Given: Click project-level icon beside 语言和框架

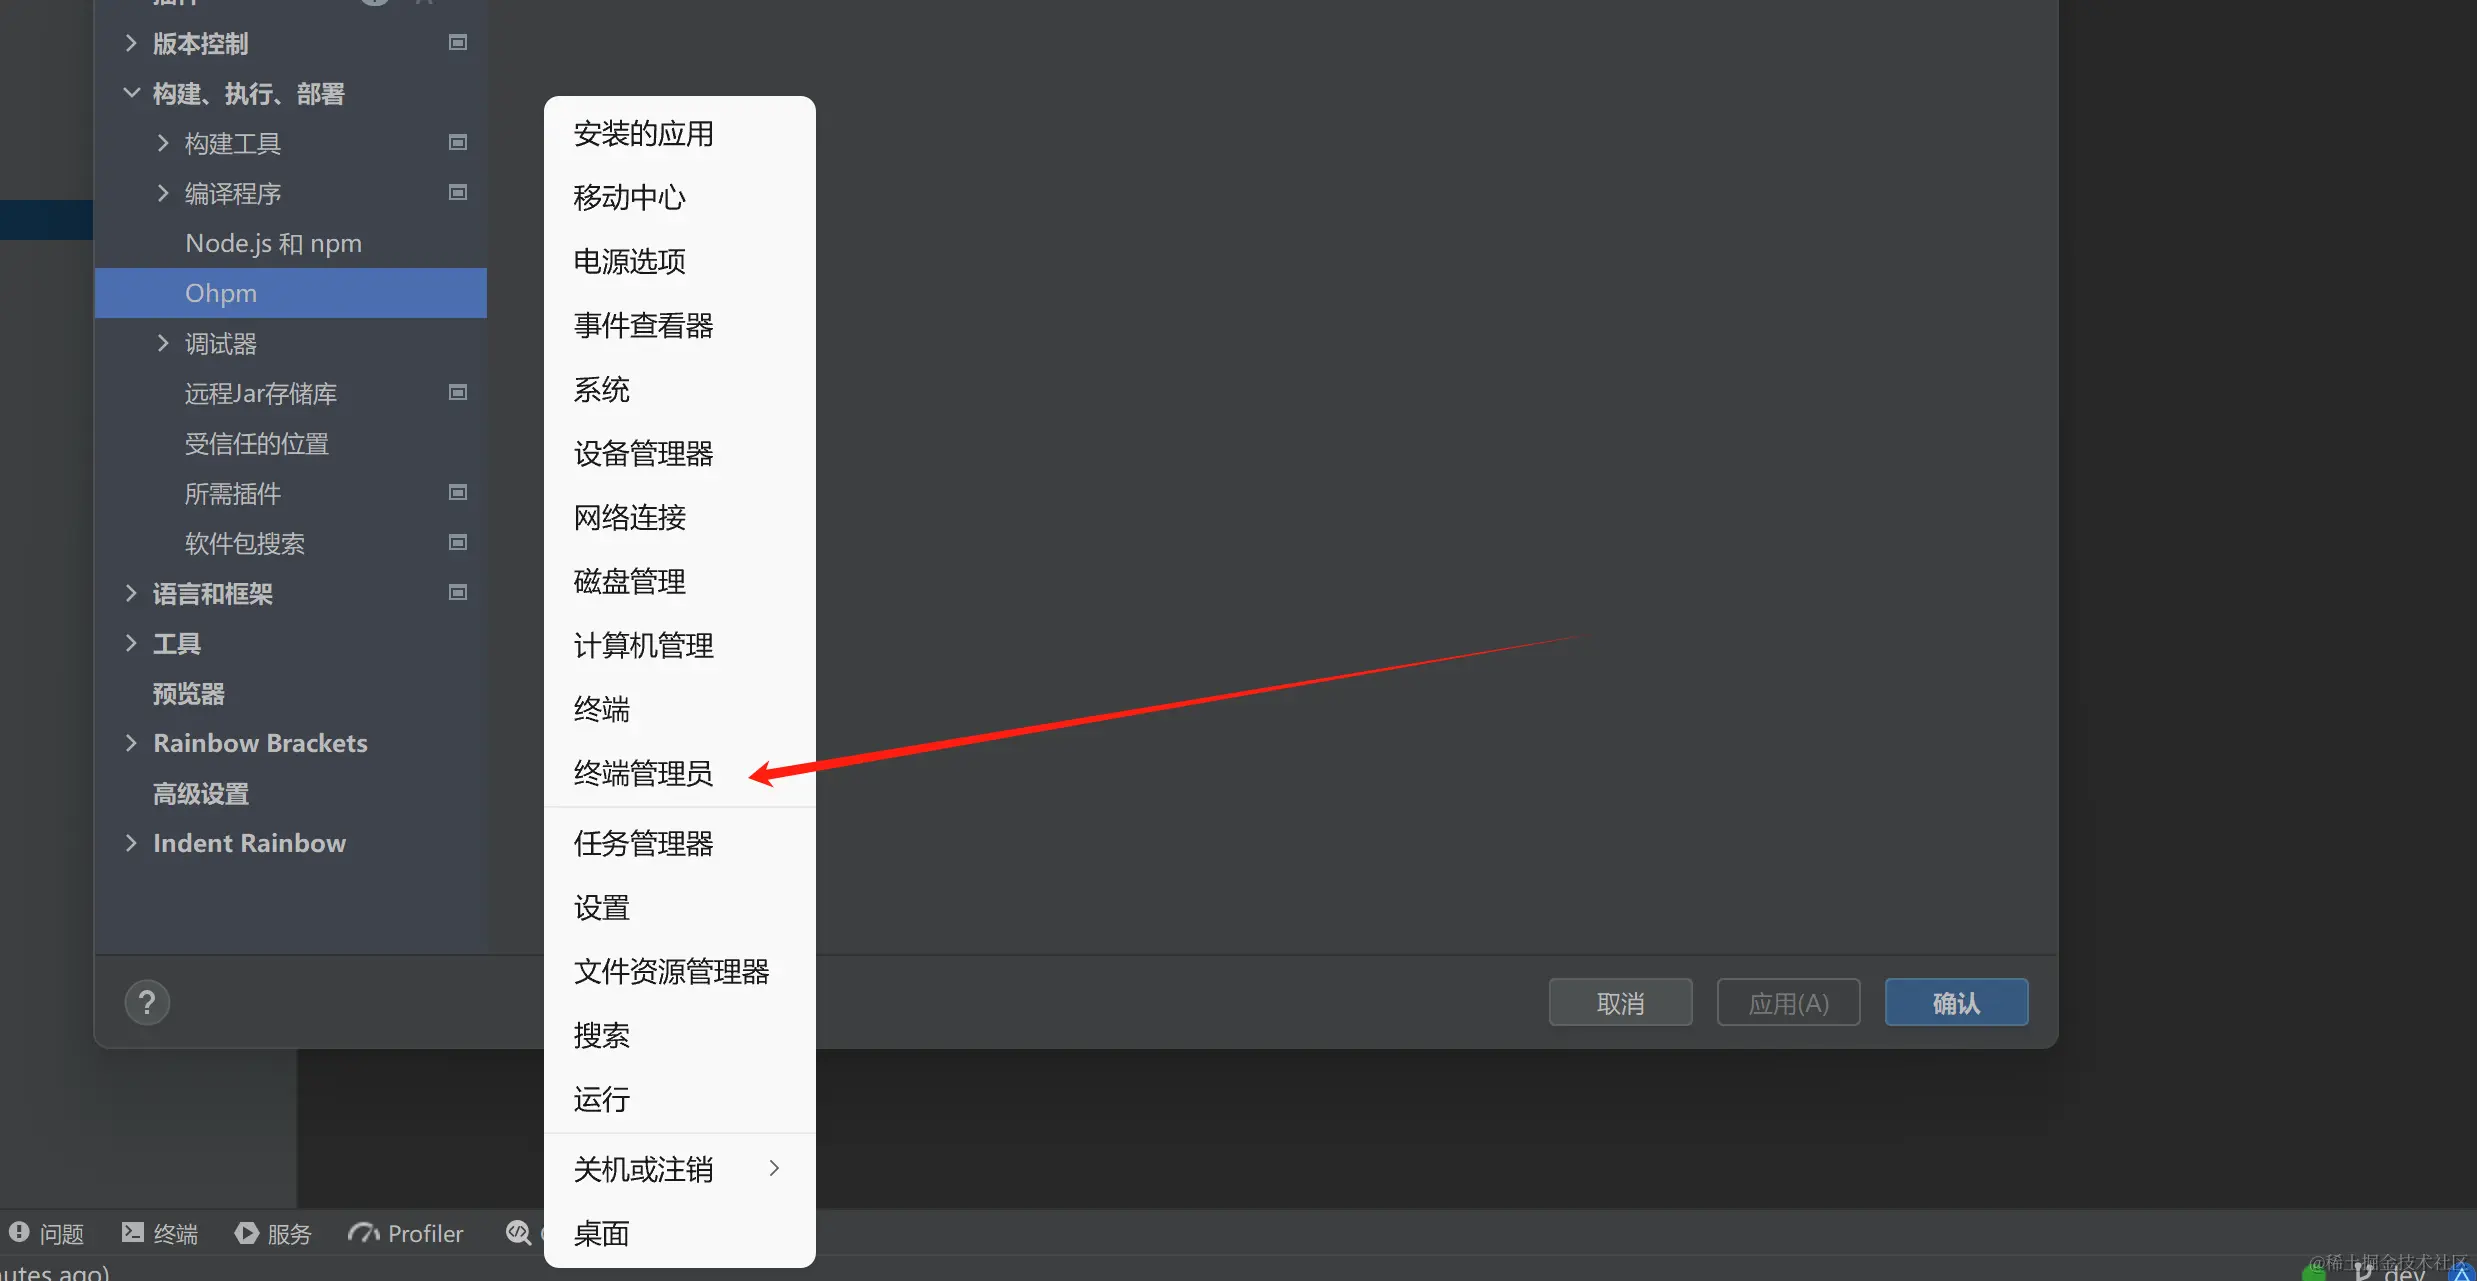Looking at the screenshot, I should [458, 593].
